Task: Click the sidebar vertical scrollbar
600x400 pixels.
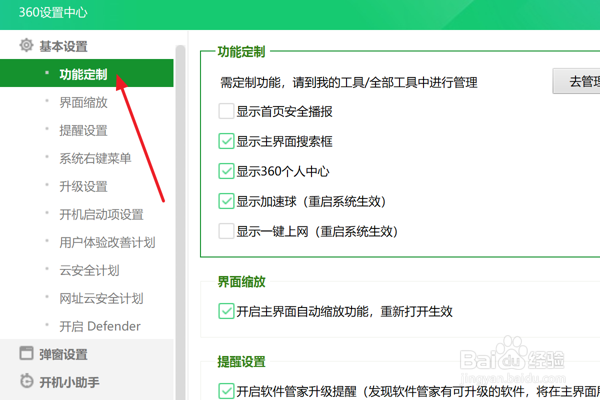Action: [x=180, y=222]
